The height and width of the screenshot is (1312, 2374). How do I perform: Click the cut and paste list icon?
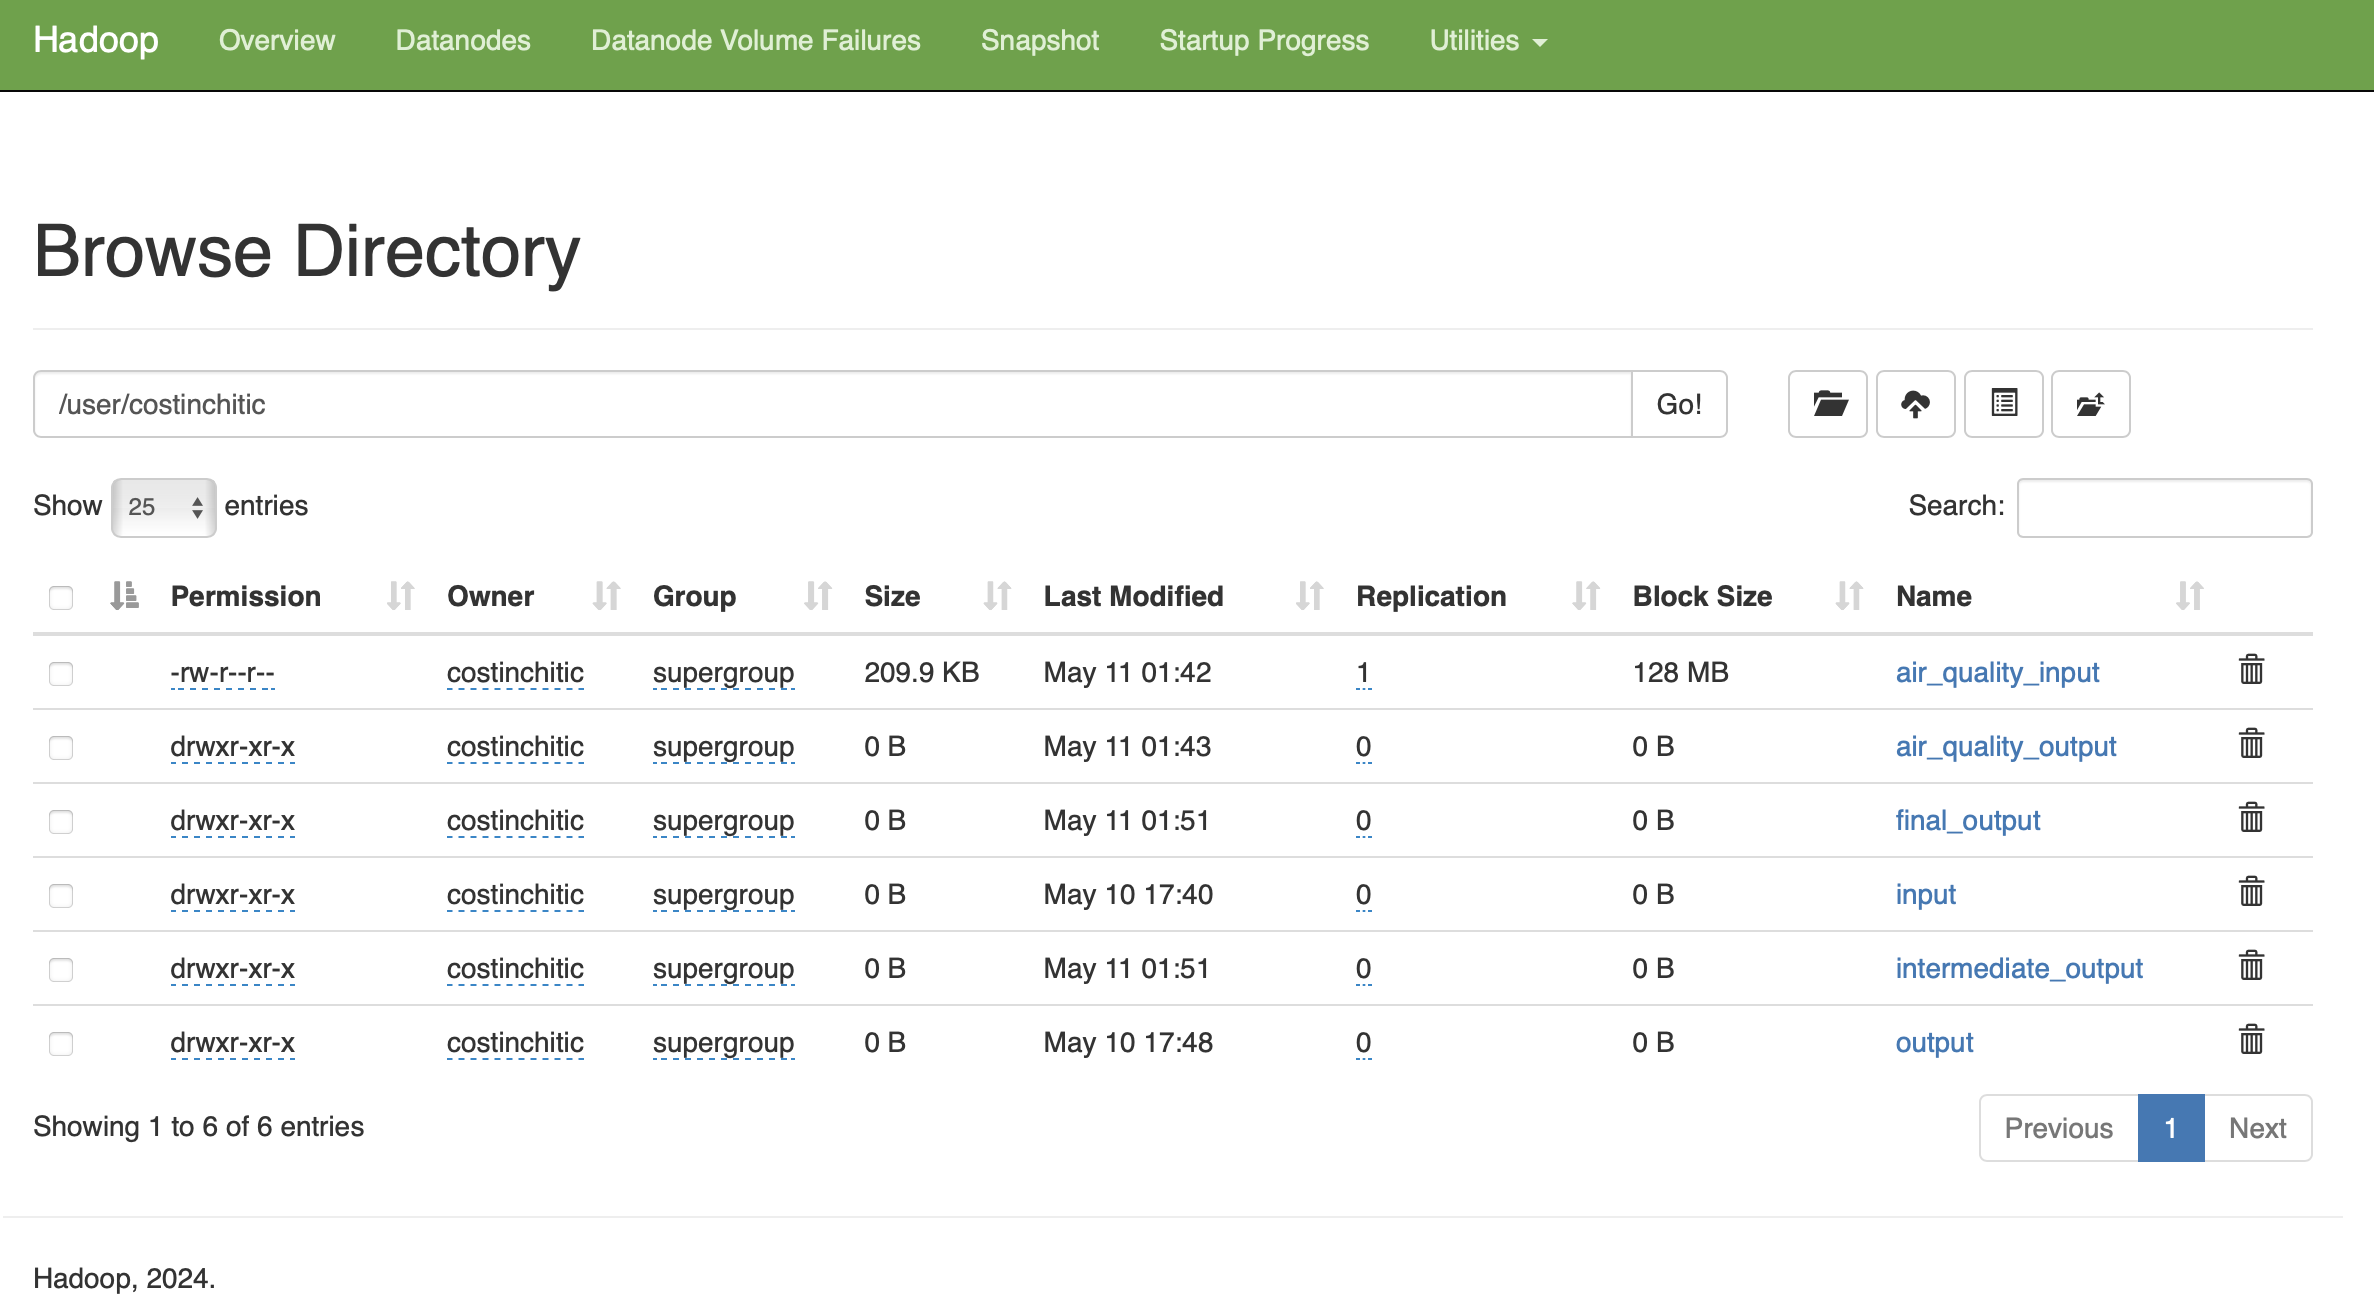(x=2004, y=404)
